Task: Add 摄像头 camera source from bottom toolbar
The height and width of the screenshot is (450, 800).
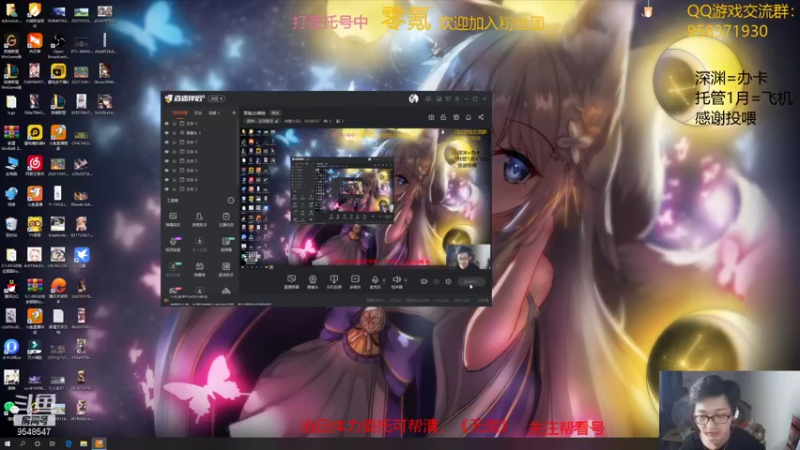Action: [312, 282]
